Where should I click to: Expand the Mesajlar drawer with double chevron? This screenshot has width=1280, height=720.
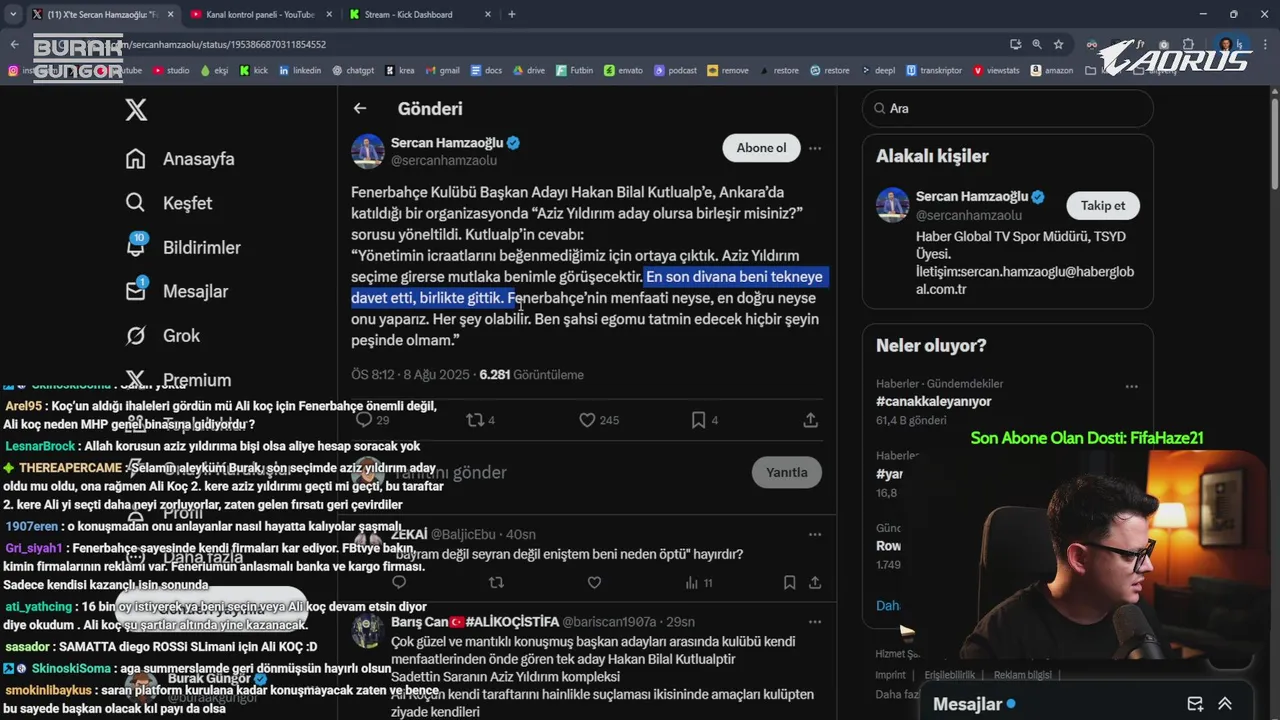(x=1225, y=703)
